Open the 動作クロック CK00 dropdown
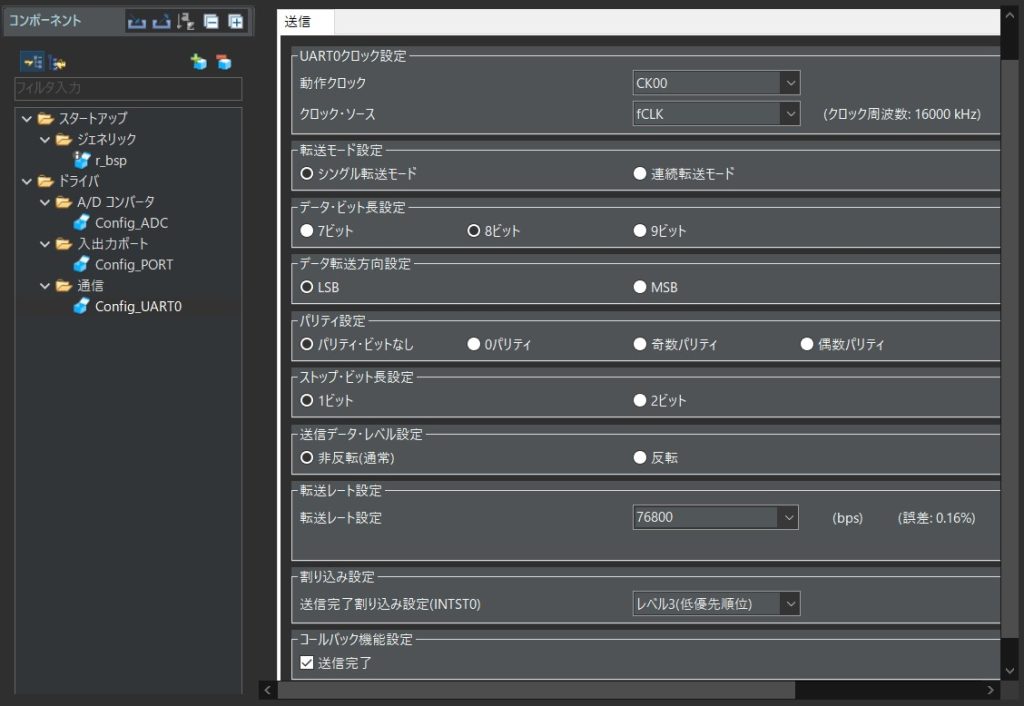This screenshot has height=706, width=1024. coord(716,83)
